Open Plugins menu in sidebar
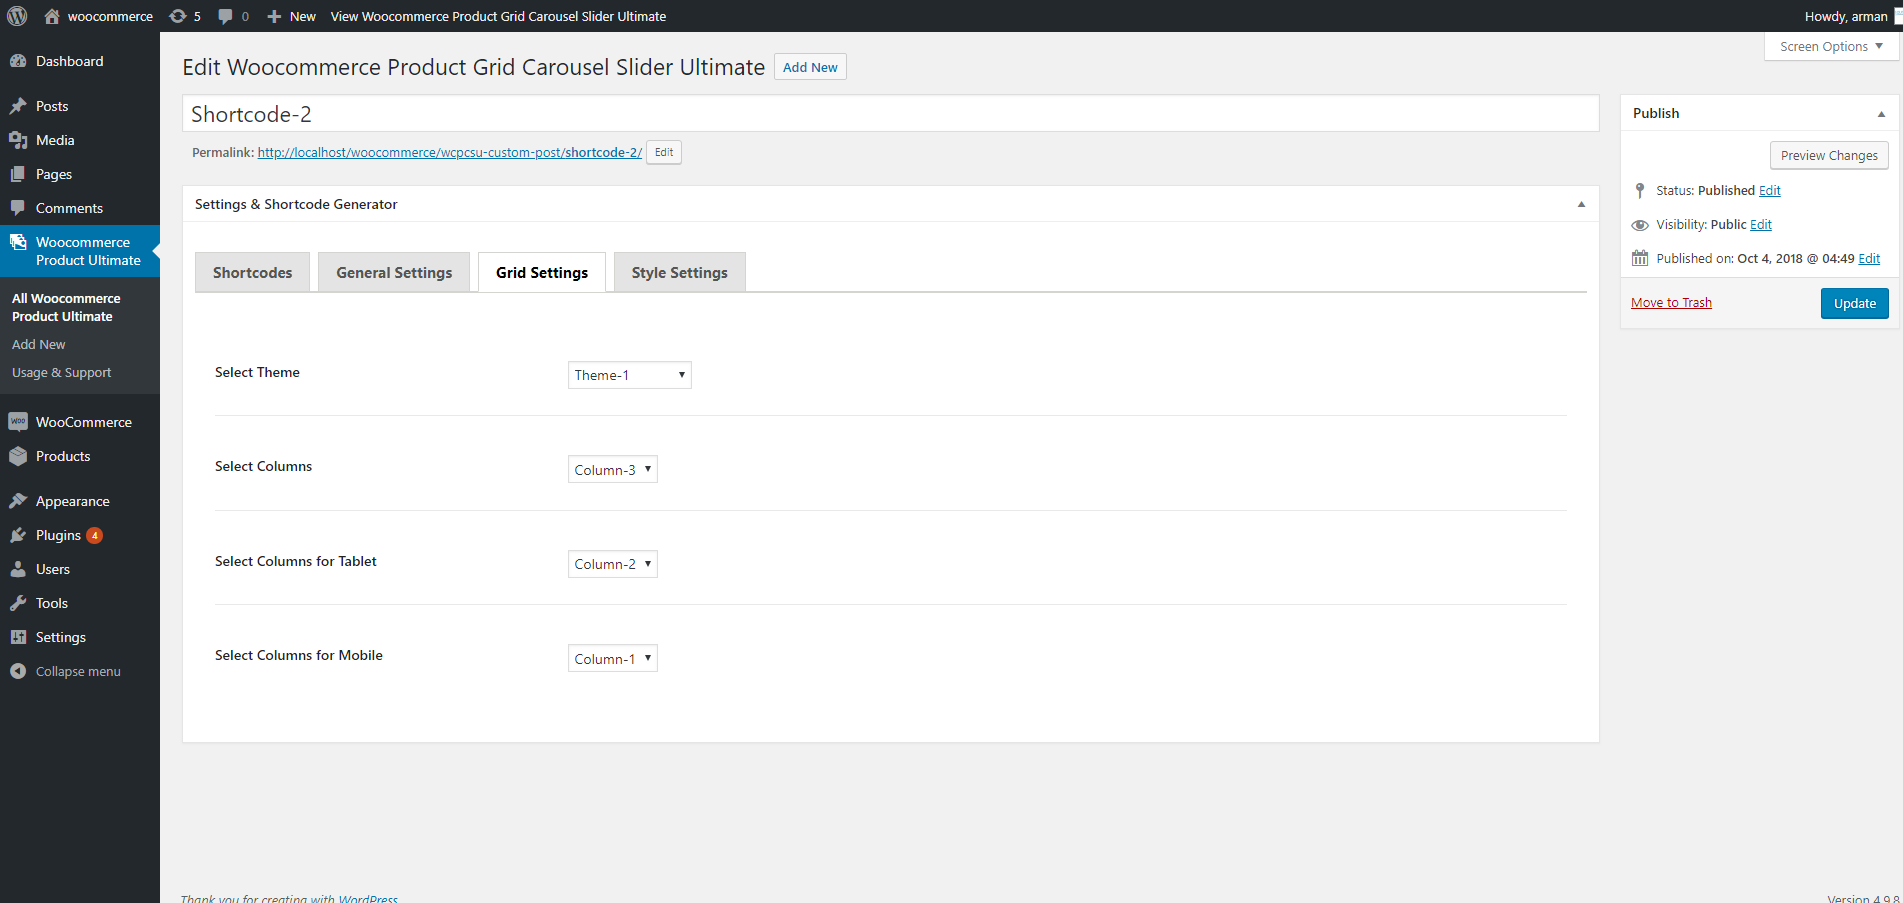Screen dimensions: 1903x903 tap(58, 535)
